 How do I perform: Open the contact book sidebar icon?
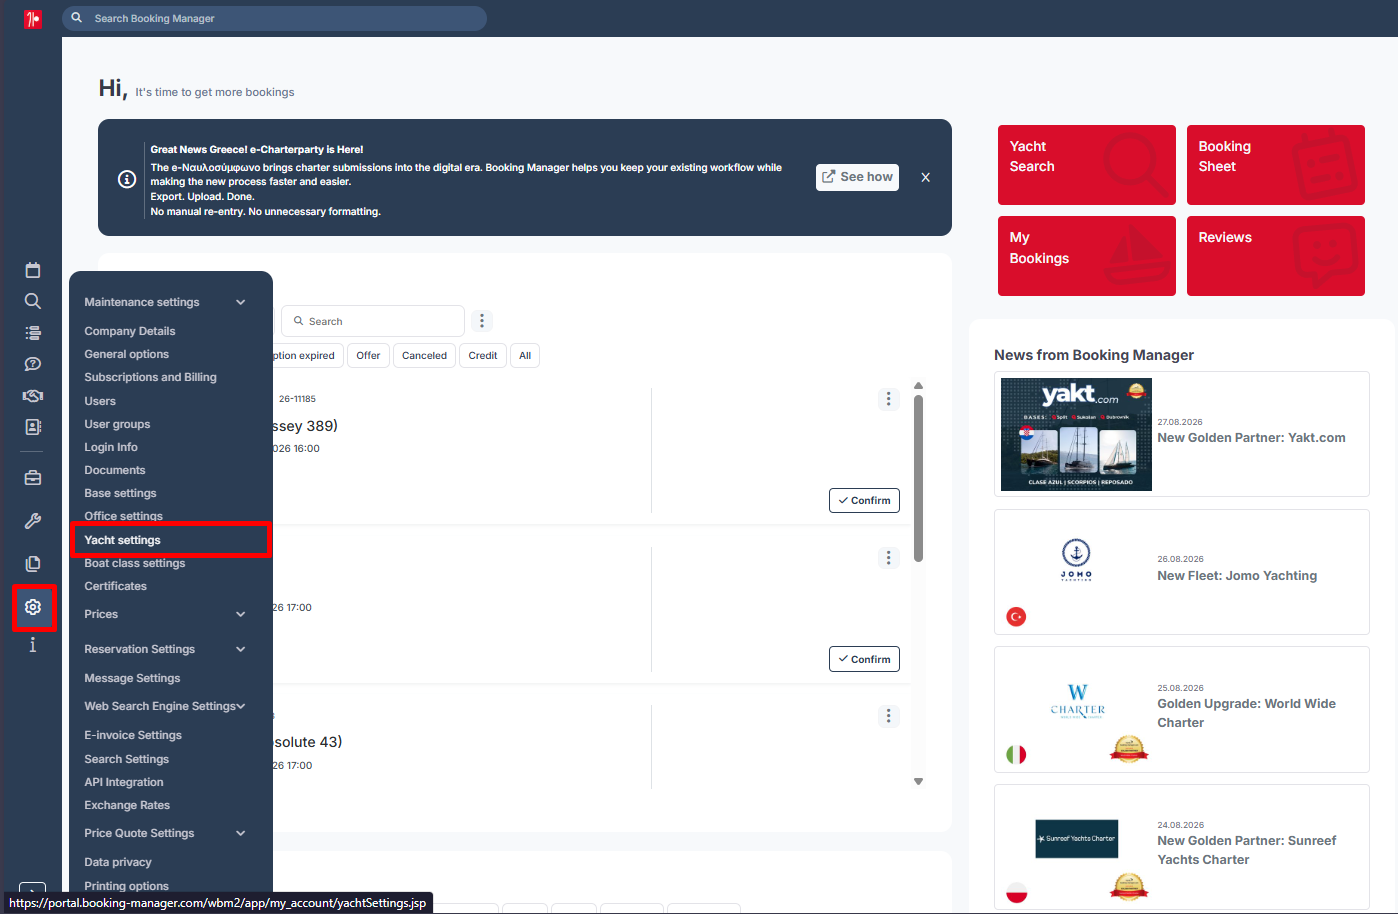(33, 427)
